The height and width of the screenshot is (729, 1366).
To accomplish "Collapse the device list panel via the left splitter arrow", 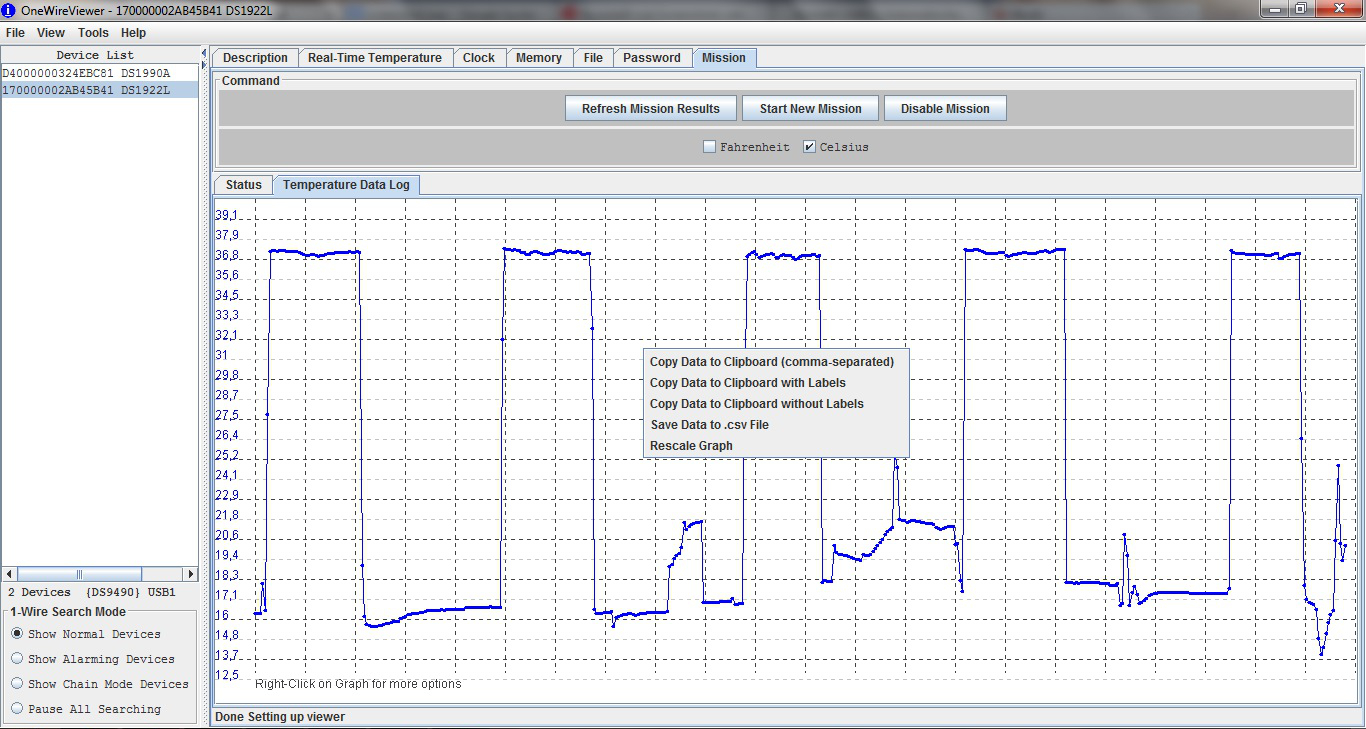I will [204, 51].
